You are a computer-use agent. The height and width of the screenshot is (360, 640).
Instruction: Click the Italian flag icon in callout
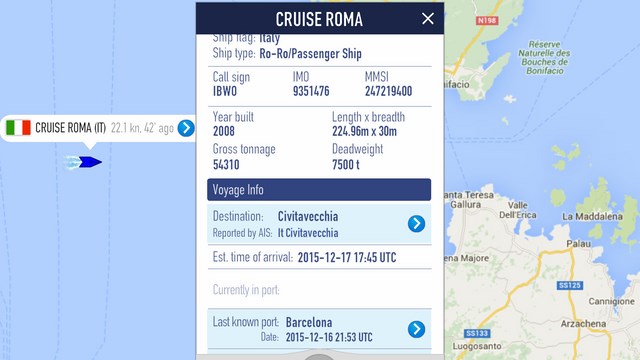[18, 128]
